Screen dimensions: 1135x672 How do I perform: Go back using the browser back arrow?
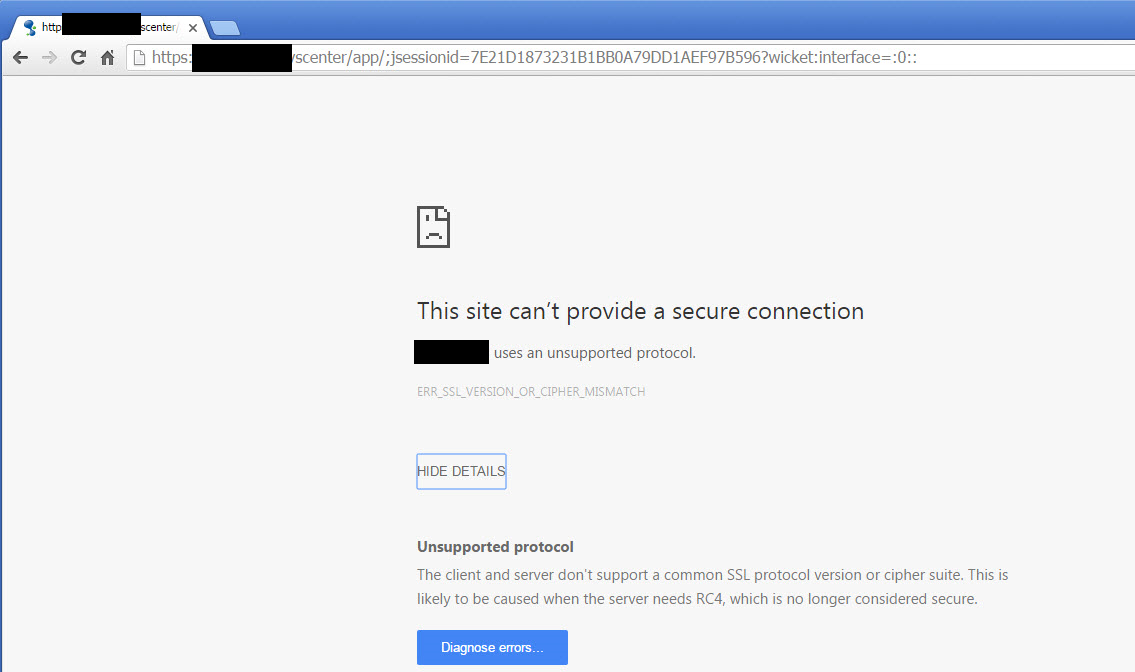20,57
